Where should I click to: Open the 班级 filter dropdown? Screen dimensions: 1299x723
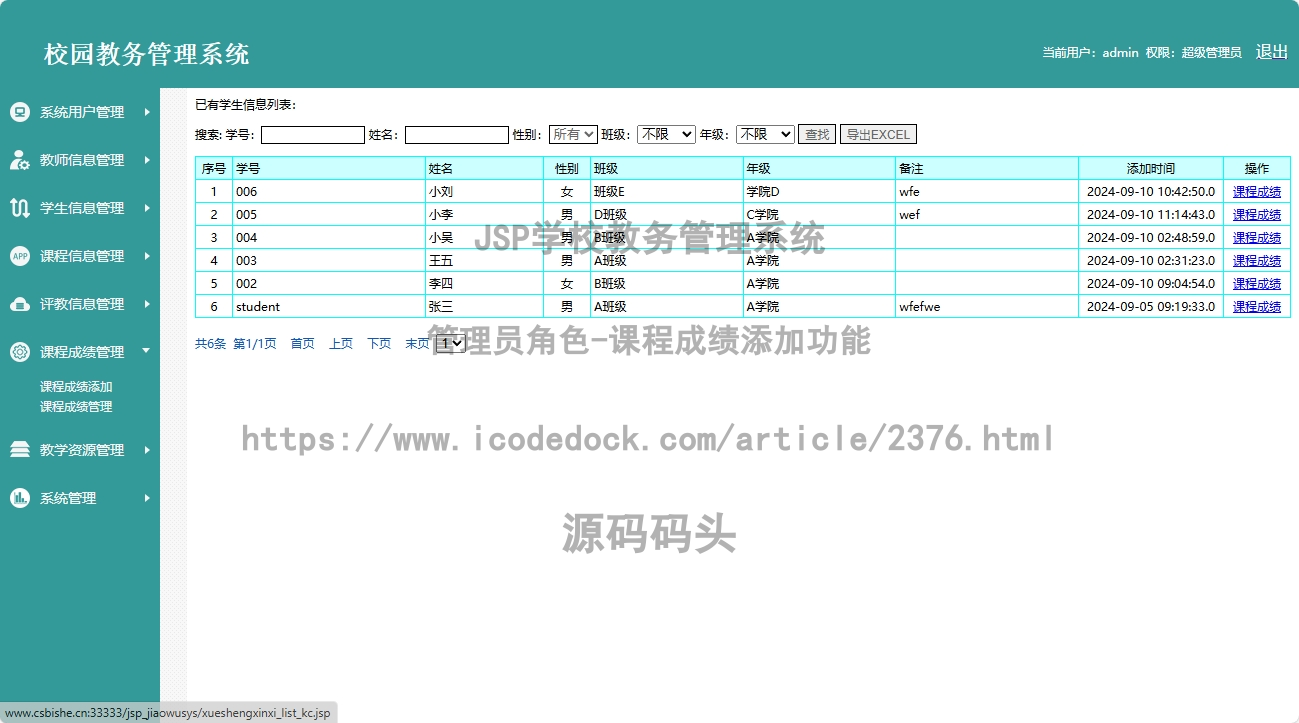(x=666, y=134)
